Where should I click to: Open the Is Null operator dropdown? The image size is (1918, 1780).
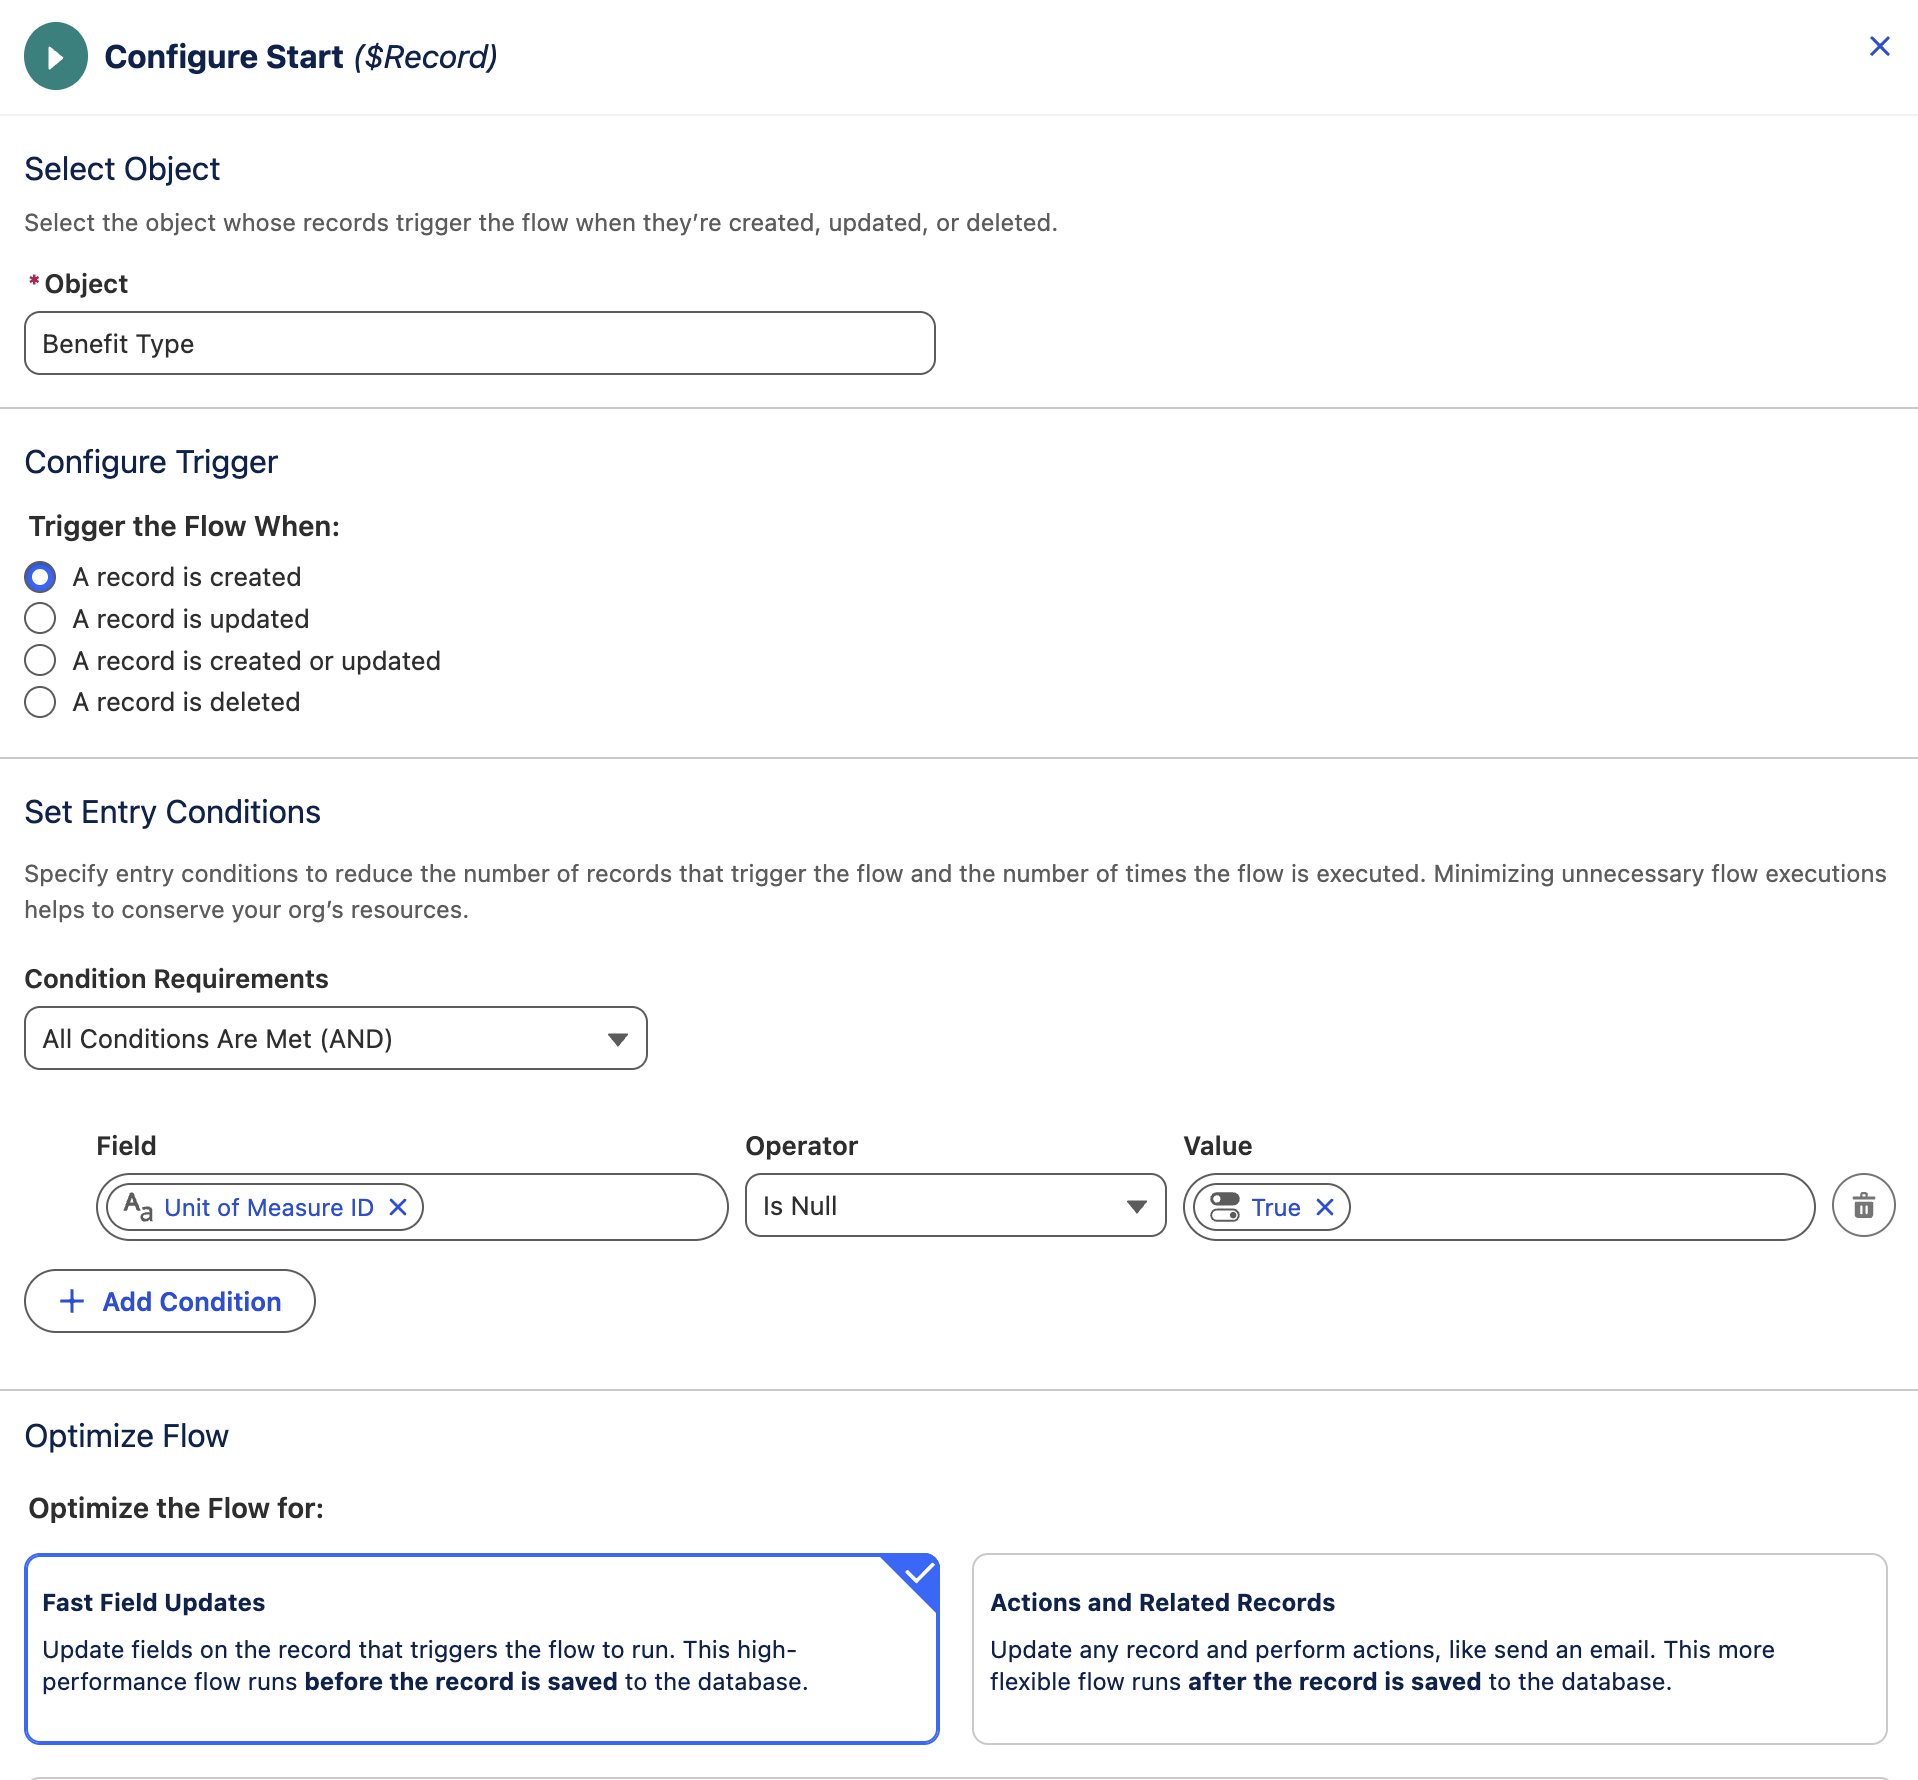[956, 1206]
